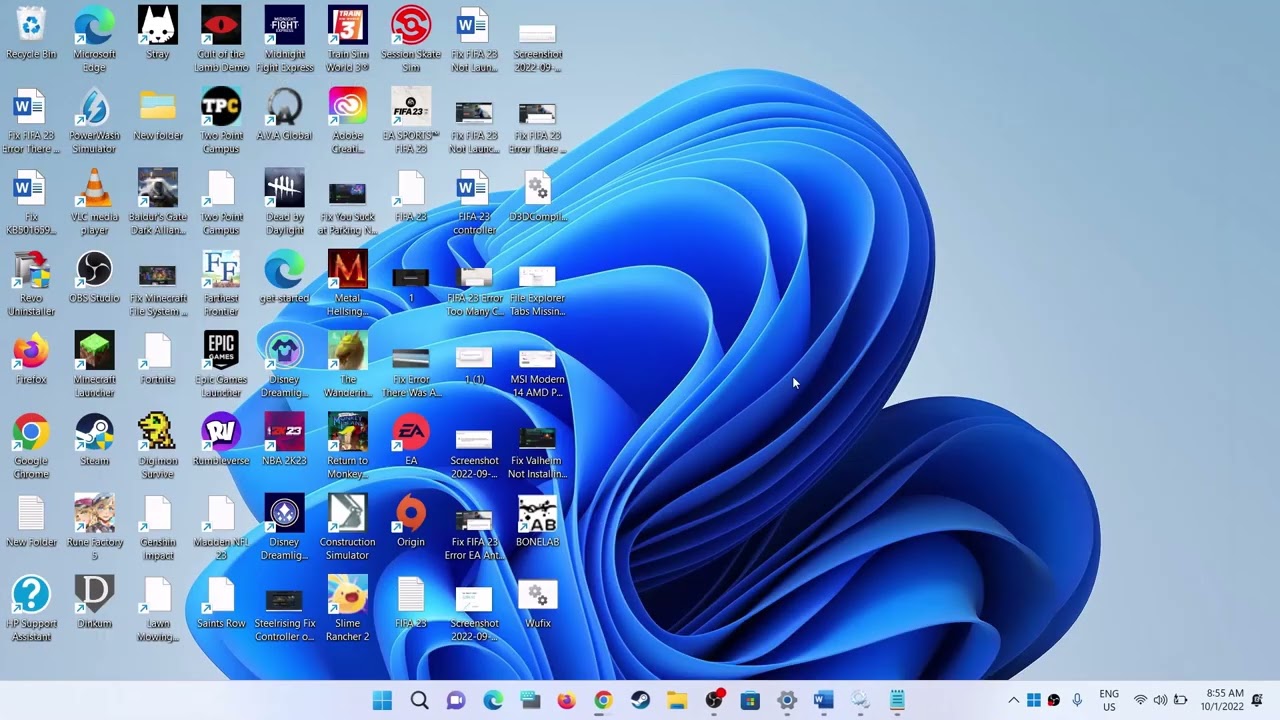Open the Chat app on the taskbar

click(x=456, y=701)
